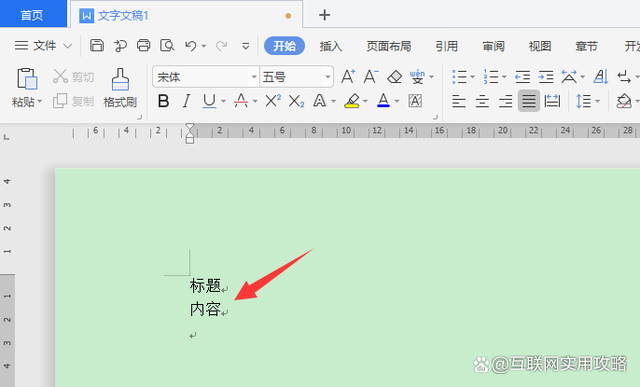The width and height of the screenshot is (640, 387).
Task: Click the Save icon in quick toolbar
Action: [x=97, y=45]
